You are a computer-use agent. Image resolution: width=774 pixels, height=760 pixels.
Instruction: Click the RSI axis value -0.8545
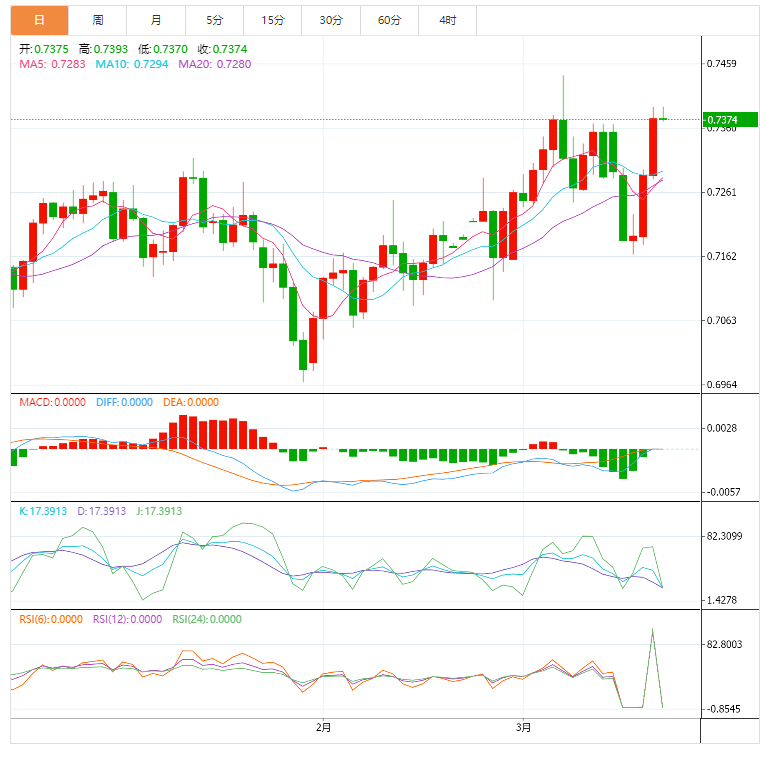tap(723, 709)
